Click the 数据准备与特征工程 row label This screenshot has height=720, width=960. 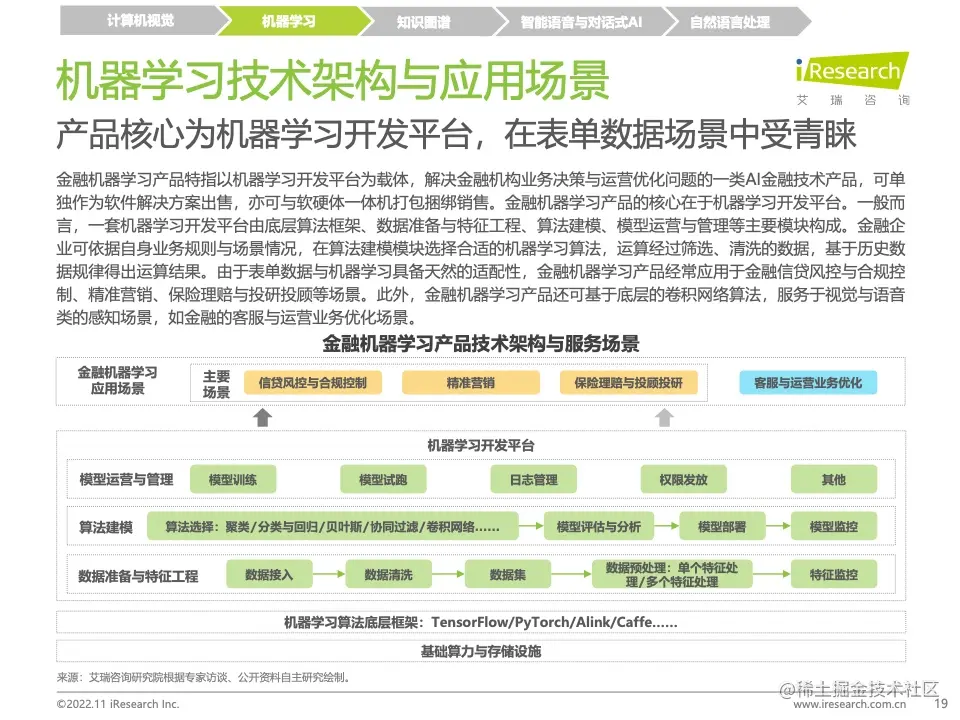(138, 576)
